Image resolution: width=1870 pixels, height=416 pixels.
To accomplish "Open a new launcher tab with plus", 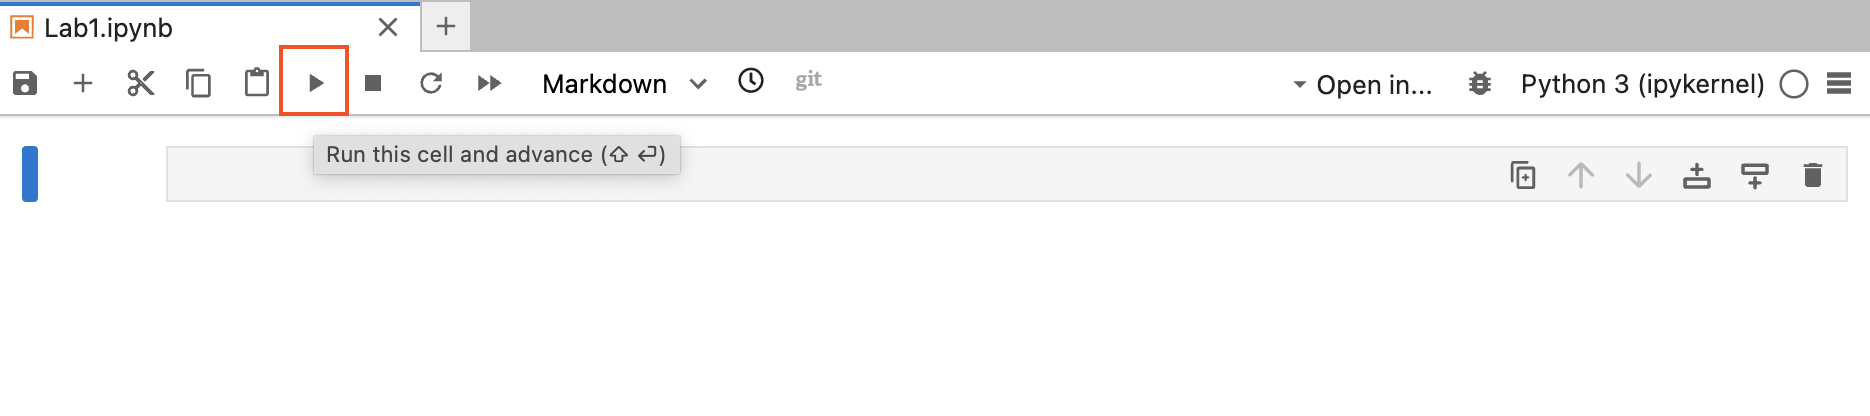I will [x=446, y=26].
